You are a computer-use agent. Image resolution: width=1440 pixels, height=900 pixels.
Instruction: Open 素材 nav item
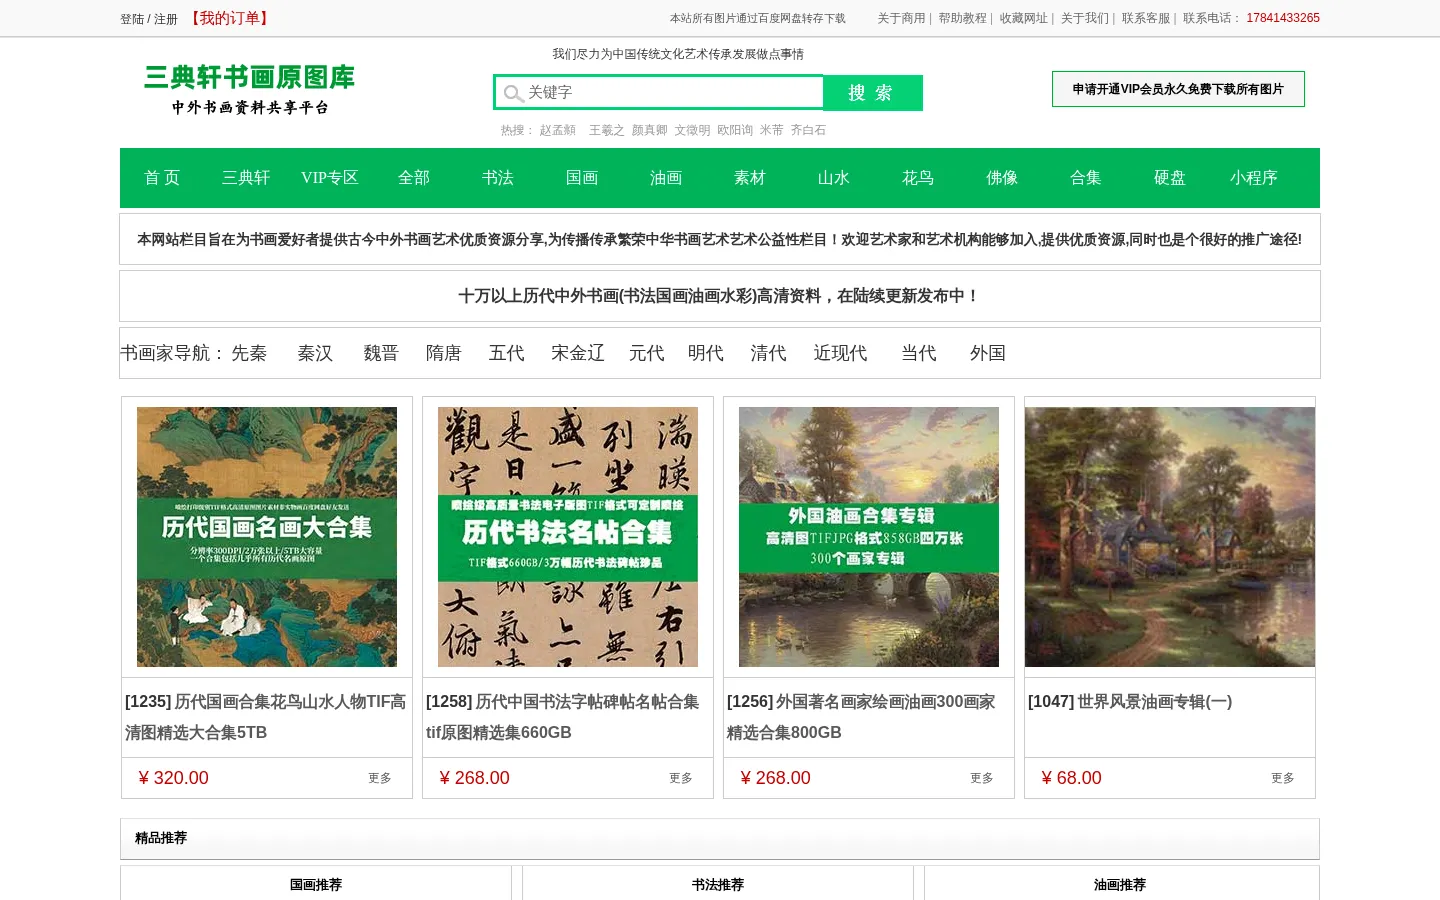click(750, 178)
